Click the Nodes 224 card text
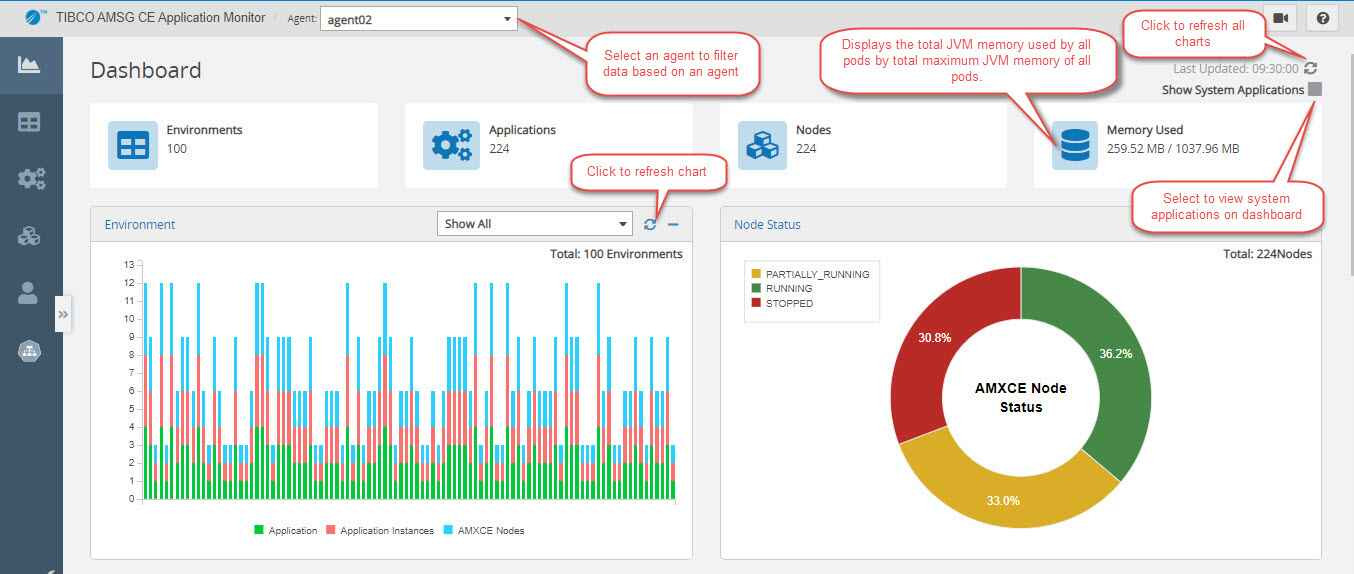1354x574 pixels. [x=813, y=139]
